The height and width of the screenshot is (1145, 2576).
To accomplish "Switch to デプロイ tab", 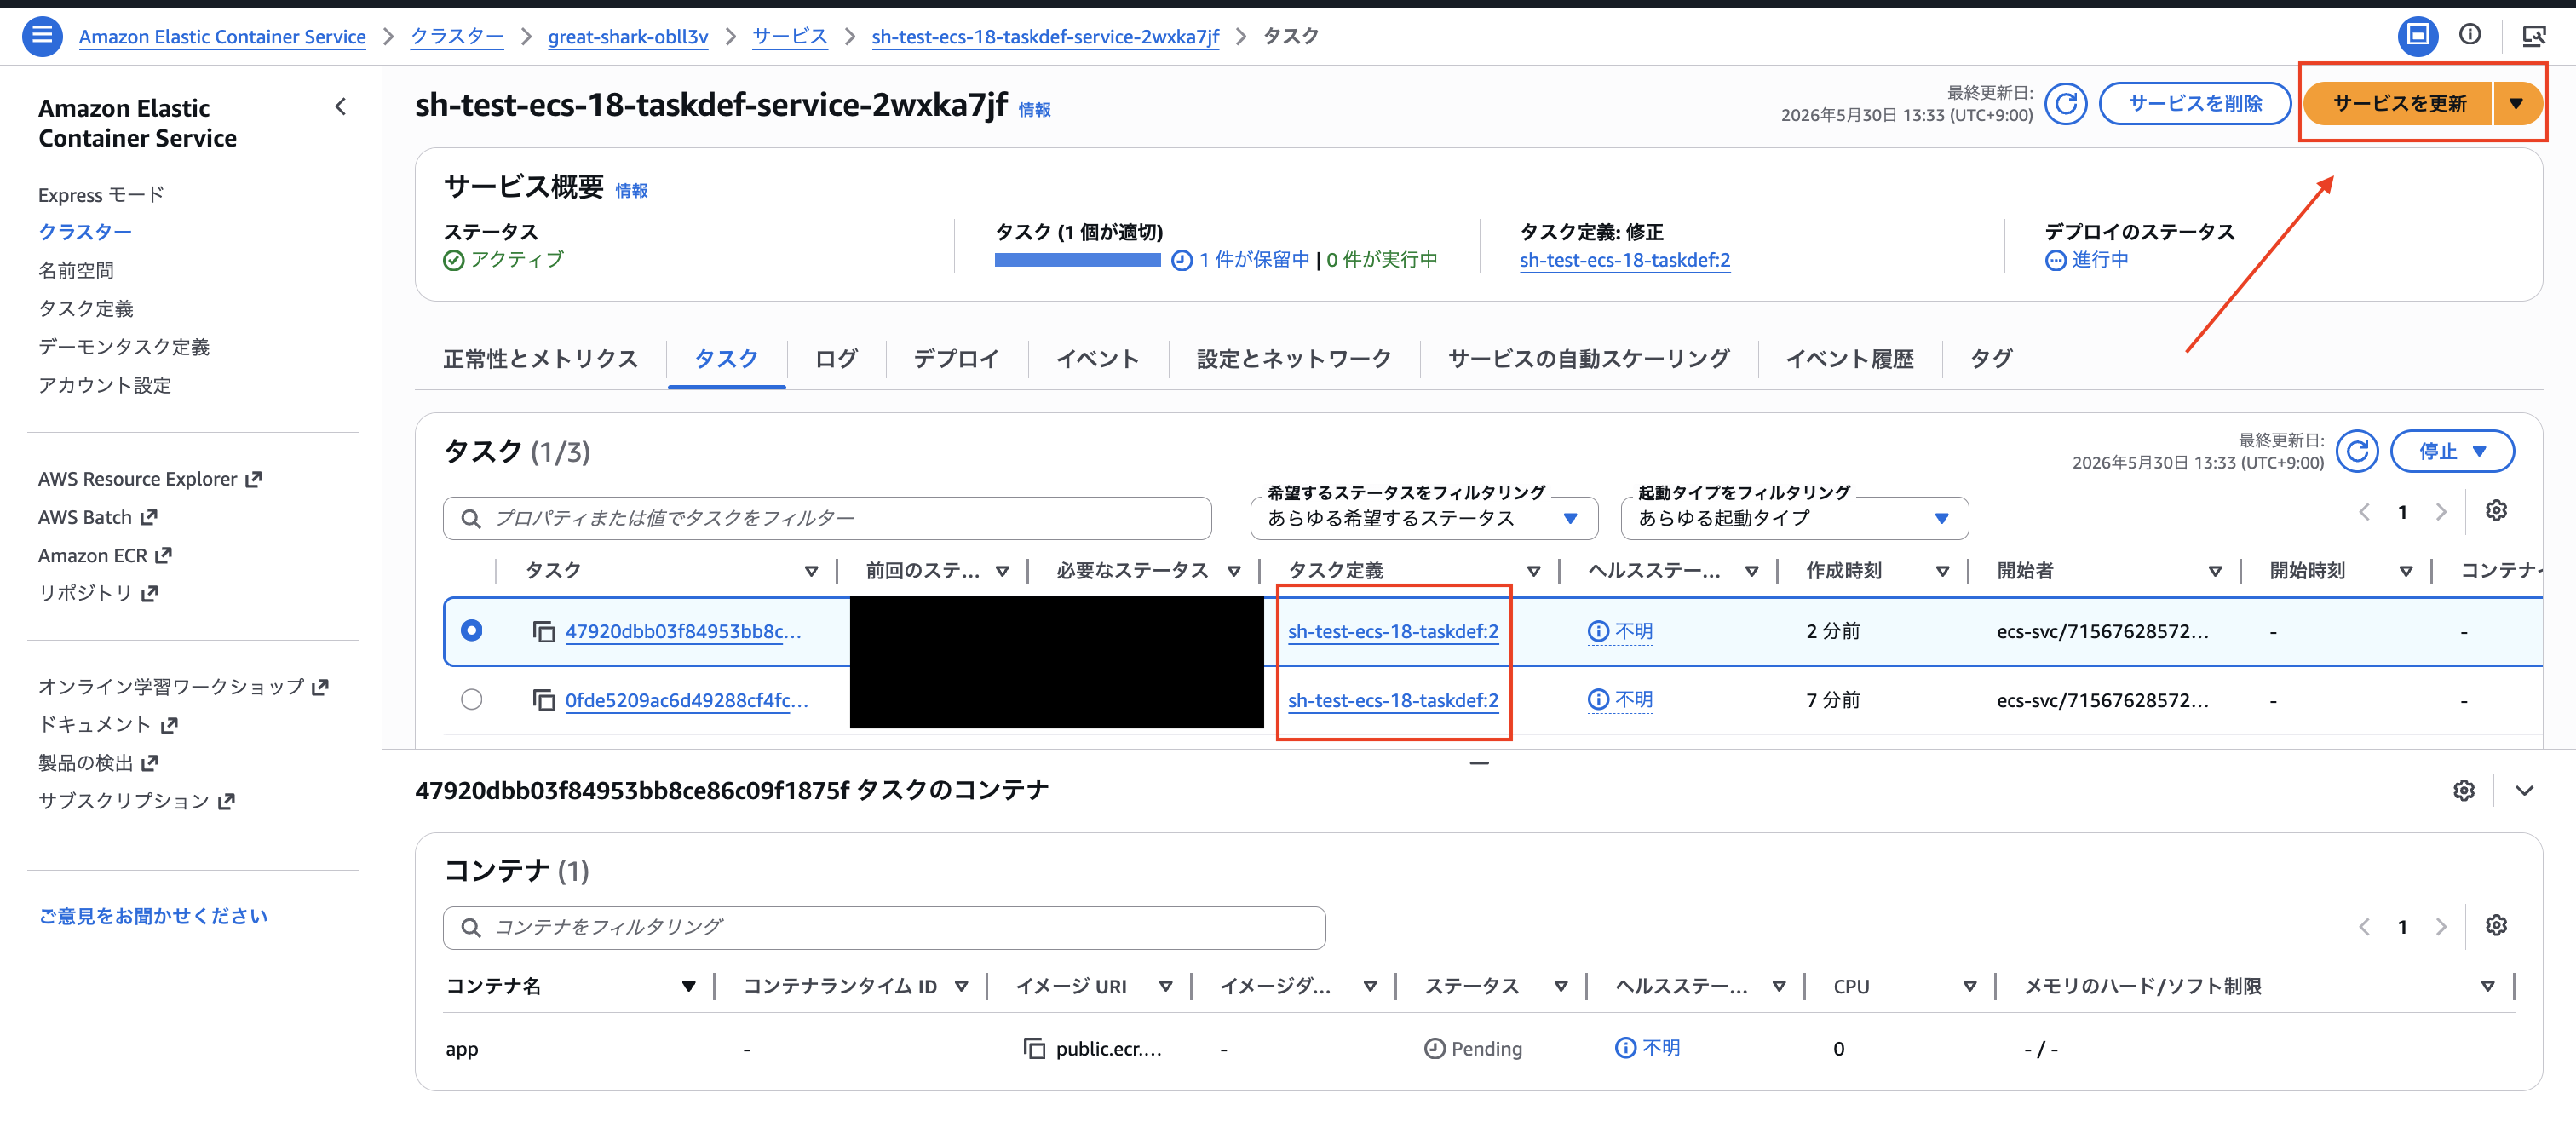I will click(x=956, y=359).
